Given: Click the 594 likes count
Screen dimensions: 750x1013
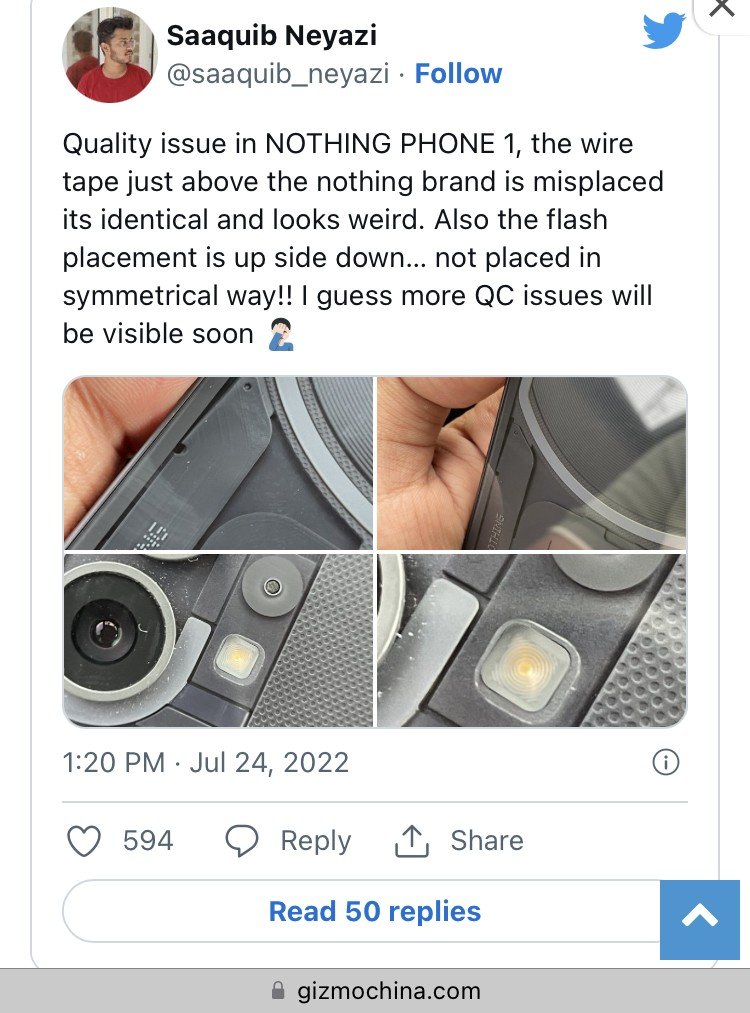Looking at the screenshot, I should pos(148,841).
